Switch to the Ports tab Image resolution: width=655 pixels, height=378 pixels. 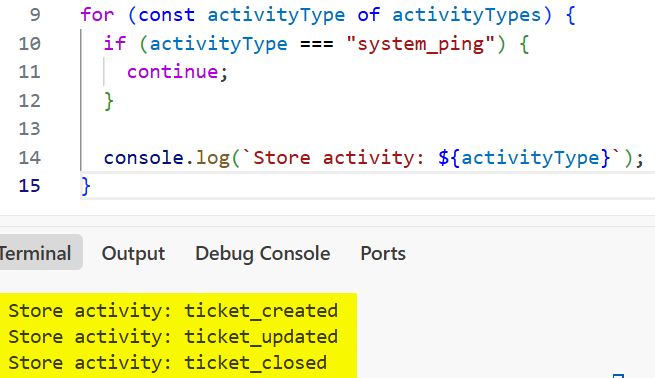click(x=383, y=253)
